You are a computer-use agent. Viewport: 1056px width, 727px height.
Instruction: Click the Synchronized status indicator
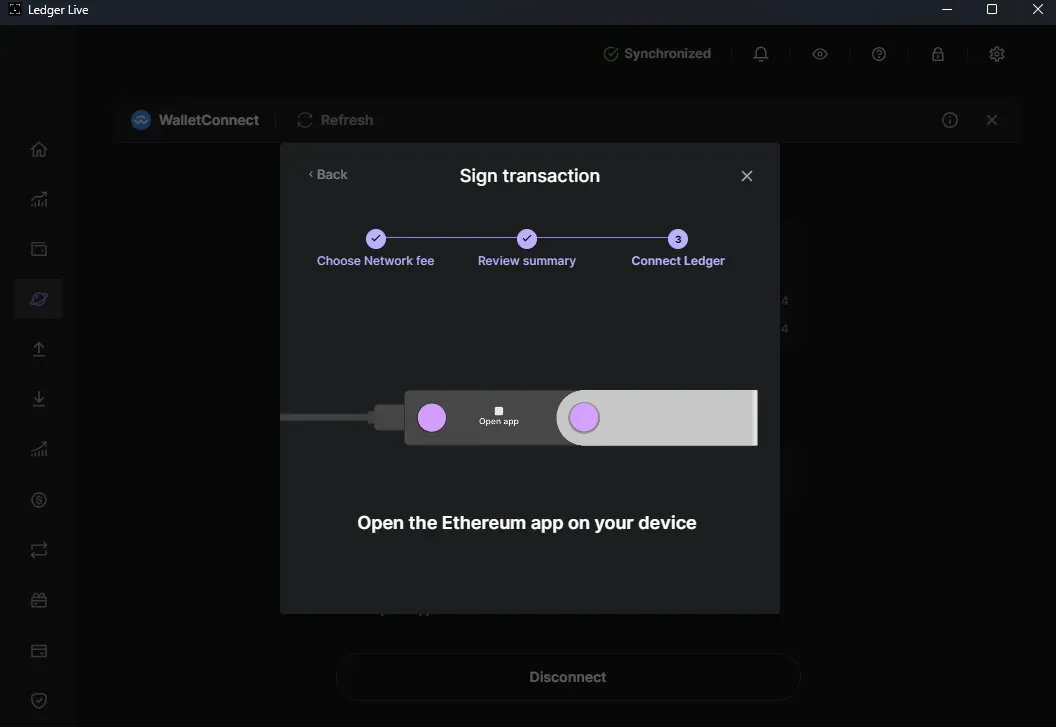657,54
